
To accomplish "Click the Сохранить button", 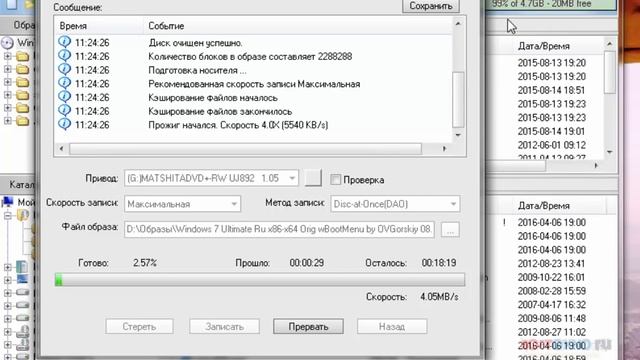I will [x=431, y=6].
